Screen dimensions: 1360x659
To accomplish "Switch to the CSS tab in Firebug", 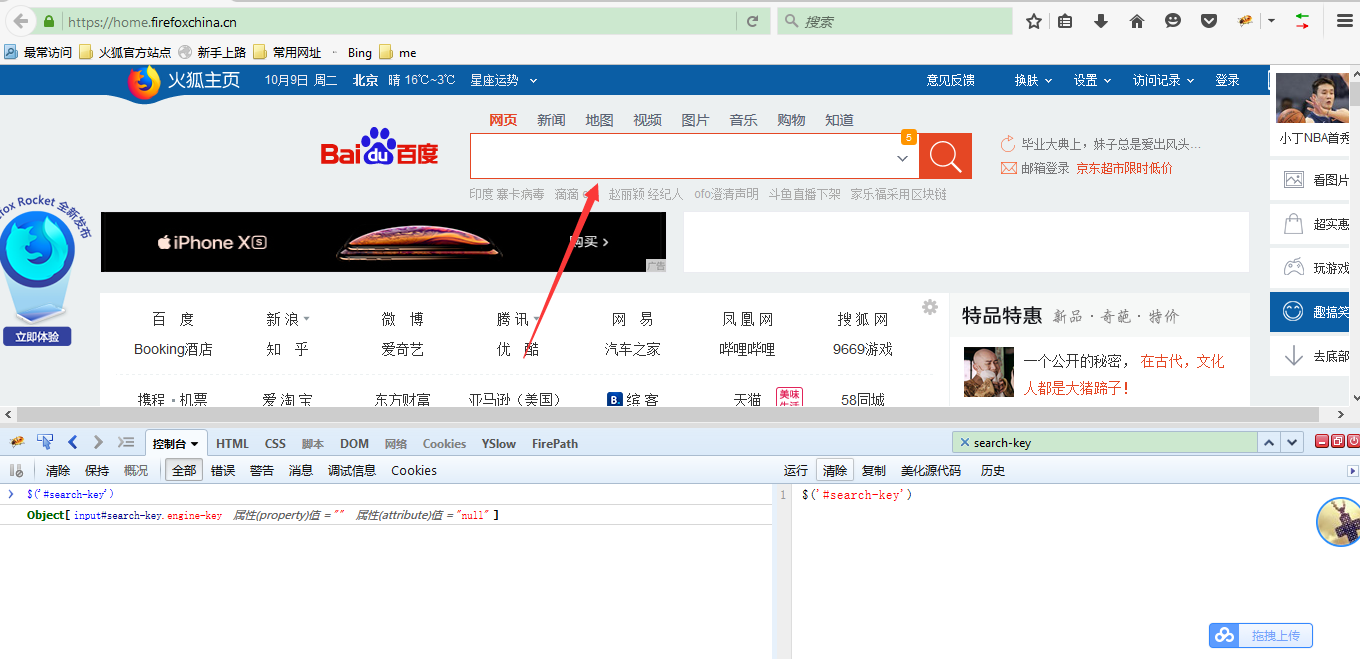I will coord(275,443).
